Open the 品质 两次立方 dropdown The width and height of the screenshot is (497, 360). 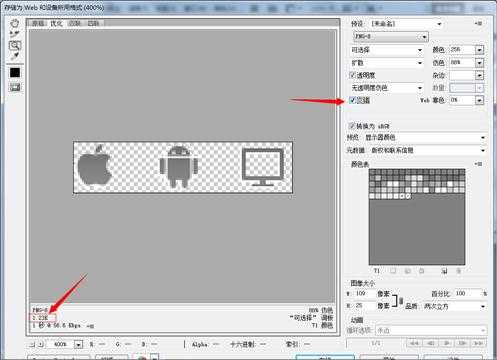click(x=454, y=306)
